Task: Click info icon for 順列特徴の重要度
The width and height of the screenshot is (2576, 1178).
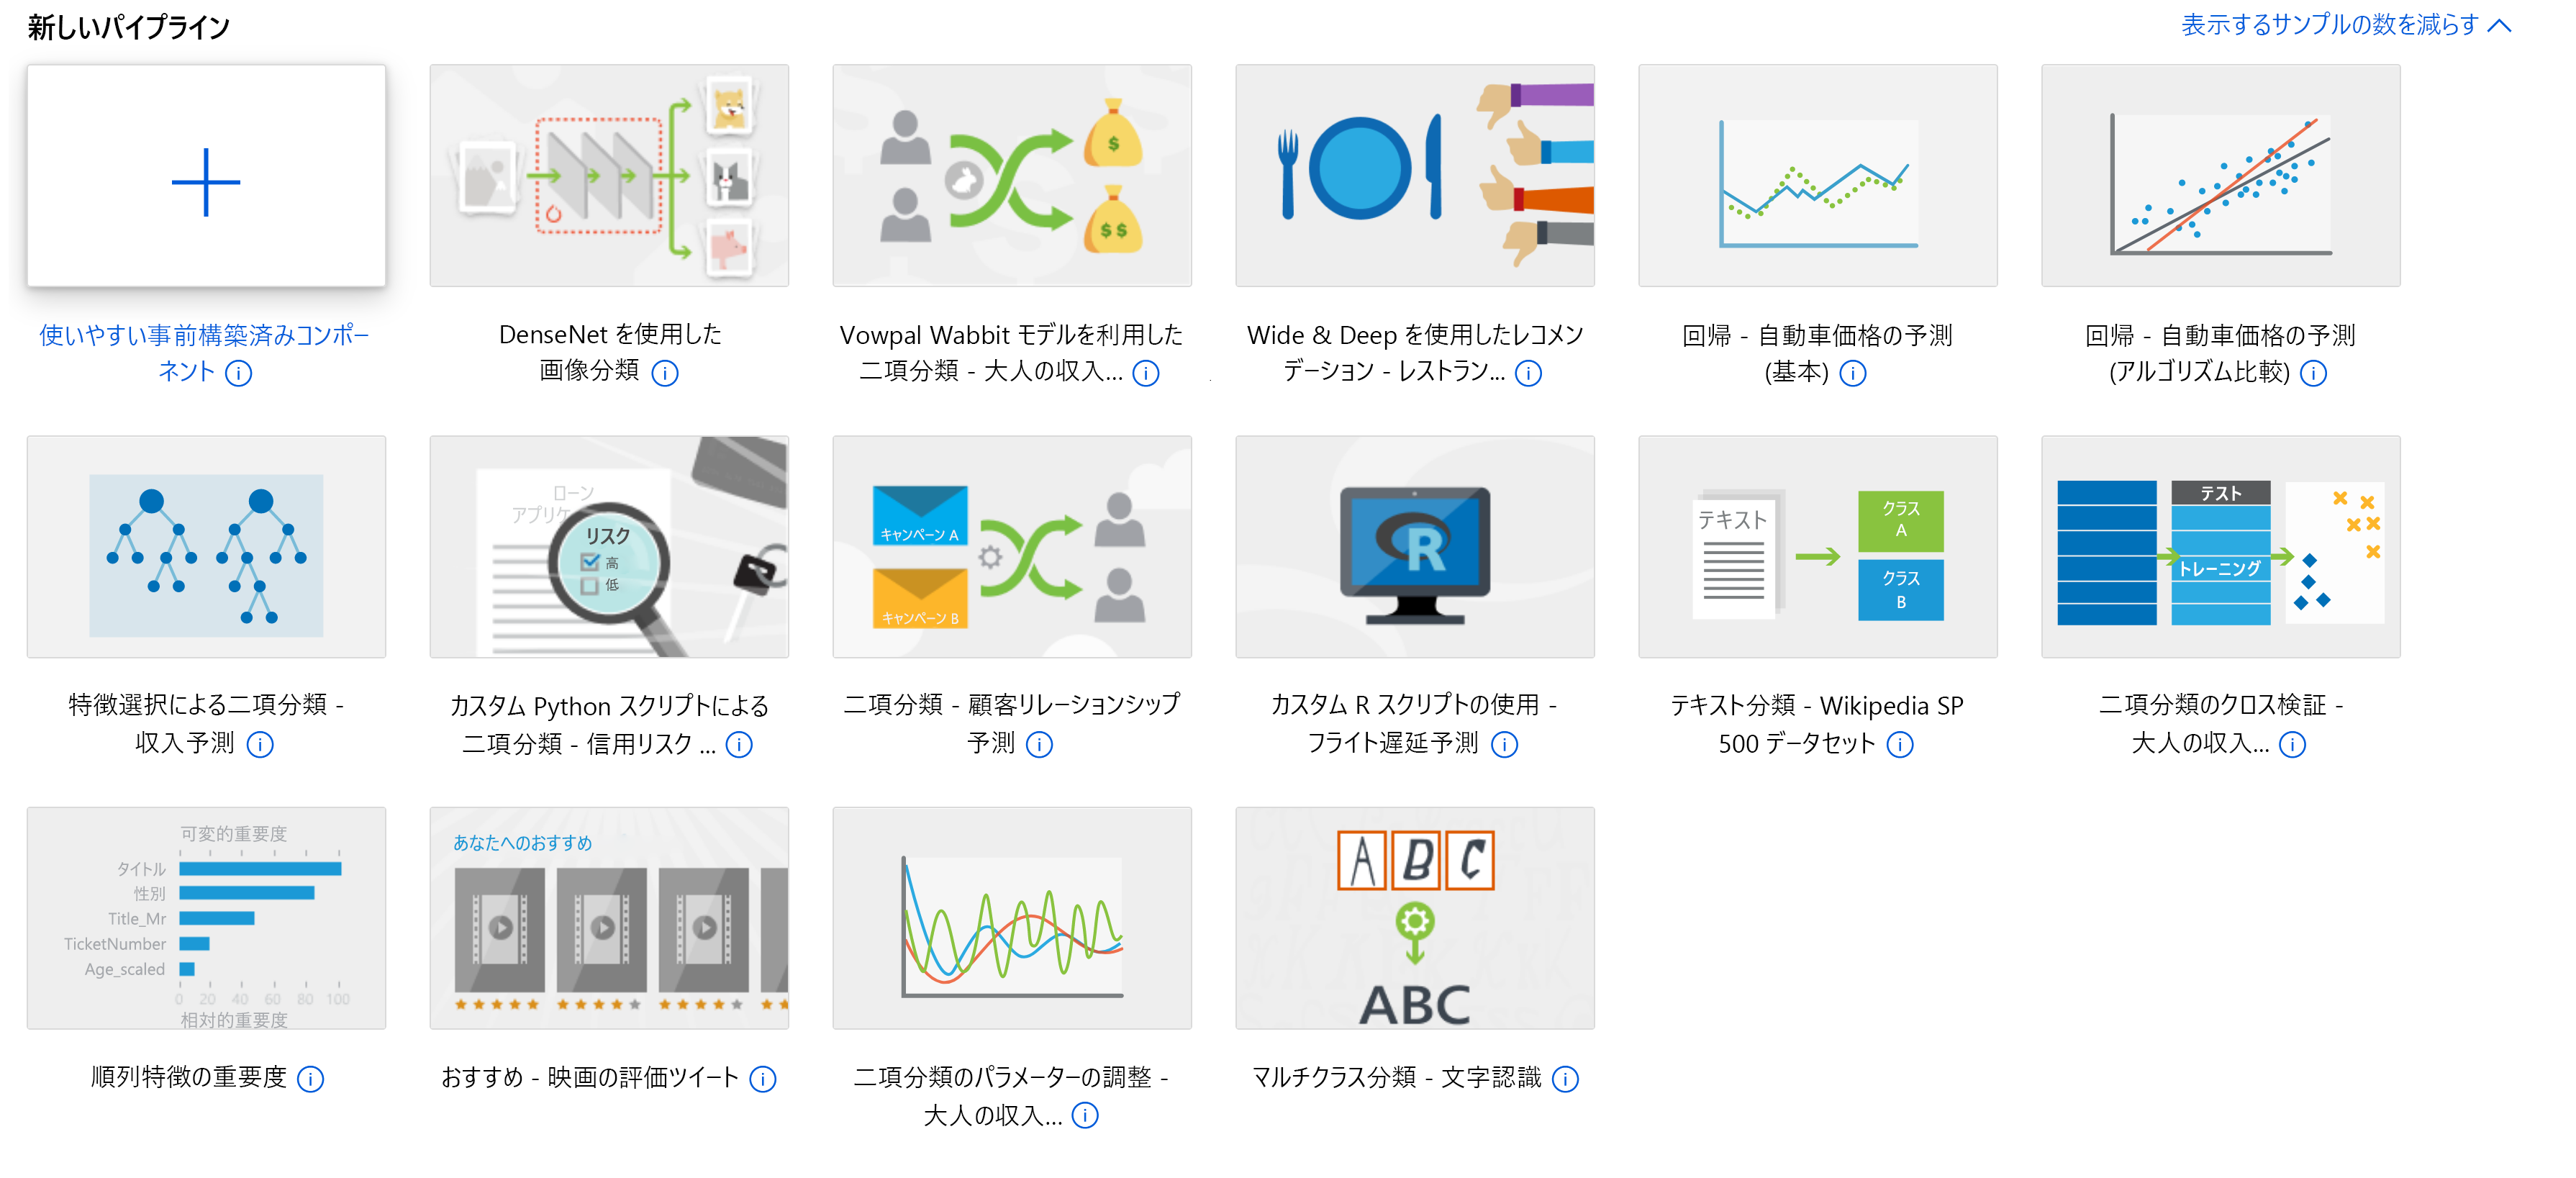Action: pyautogui.click(x=311, y=1079)
